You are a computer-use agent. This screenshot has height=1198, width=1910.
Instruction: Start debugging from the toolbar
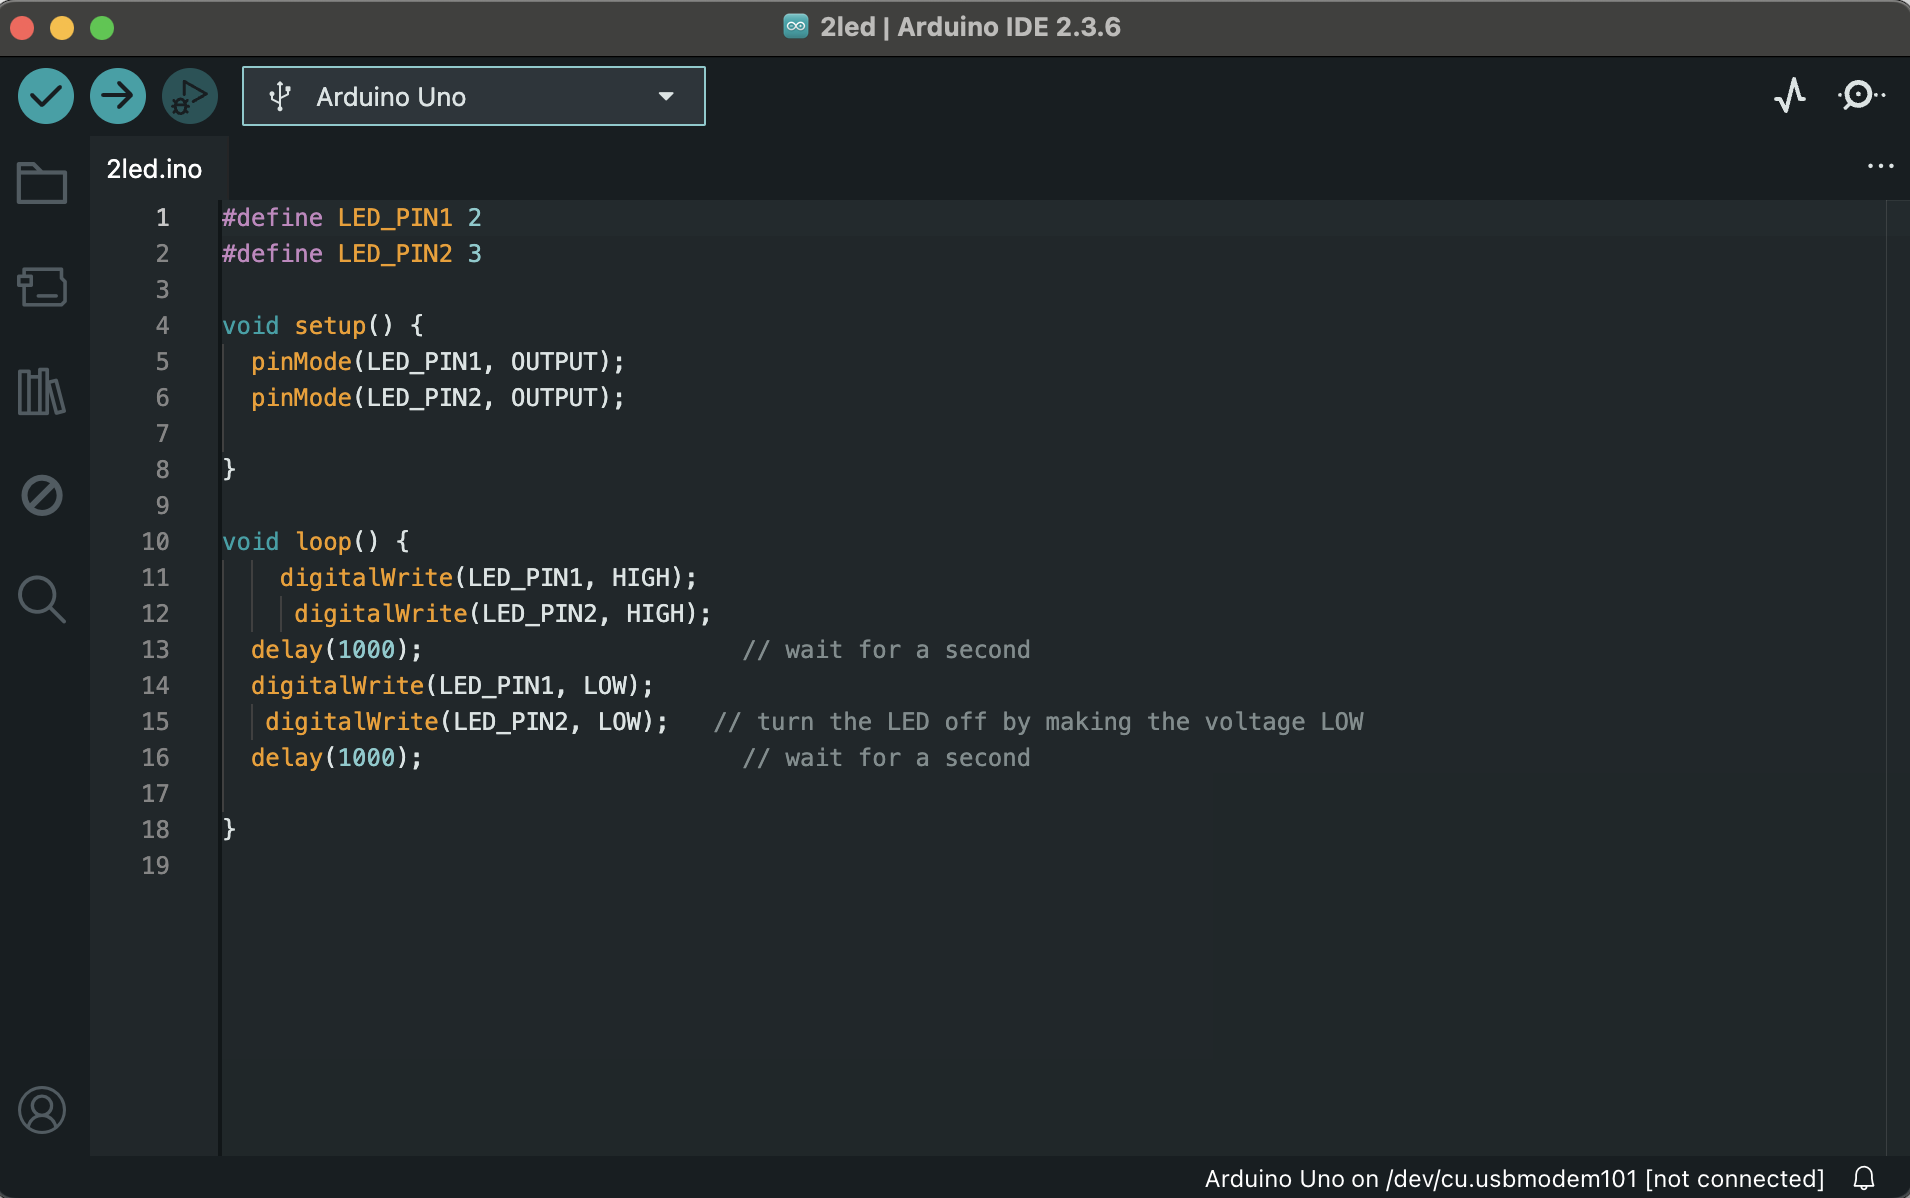[189, 95]
